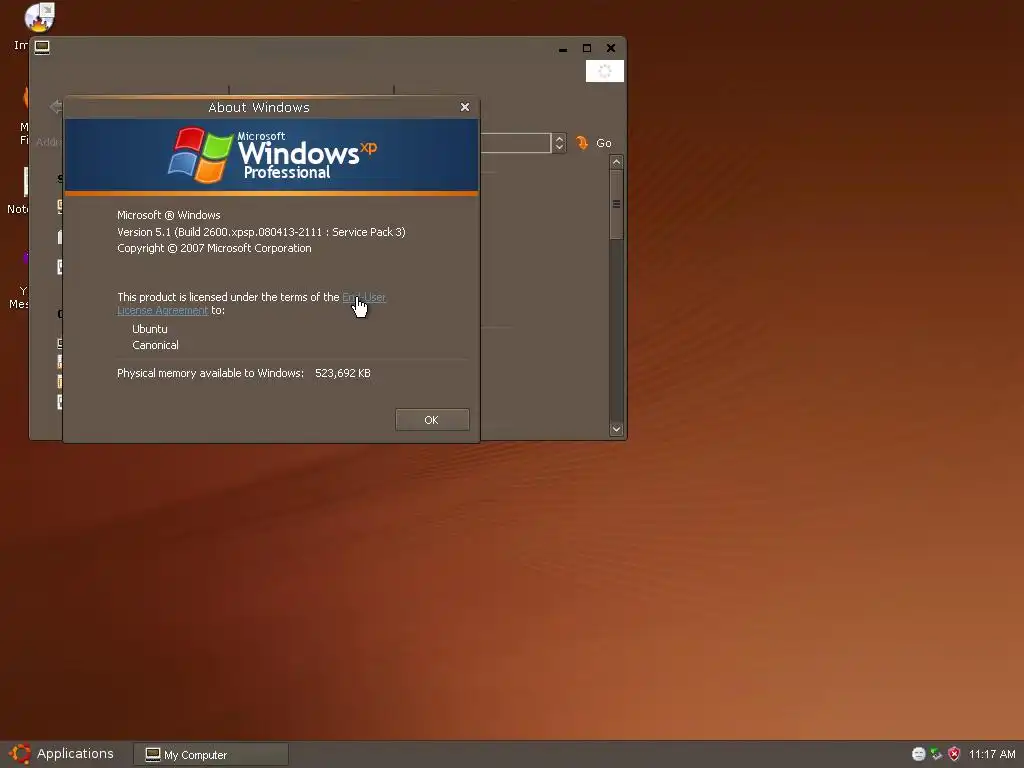Viewport: 1024px width, 768px height.
Task: Click the red shield security tray icon
Action: pos(954,754)
